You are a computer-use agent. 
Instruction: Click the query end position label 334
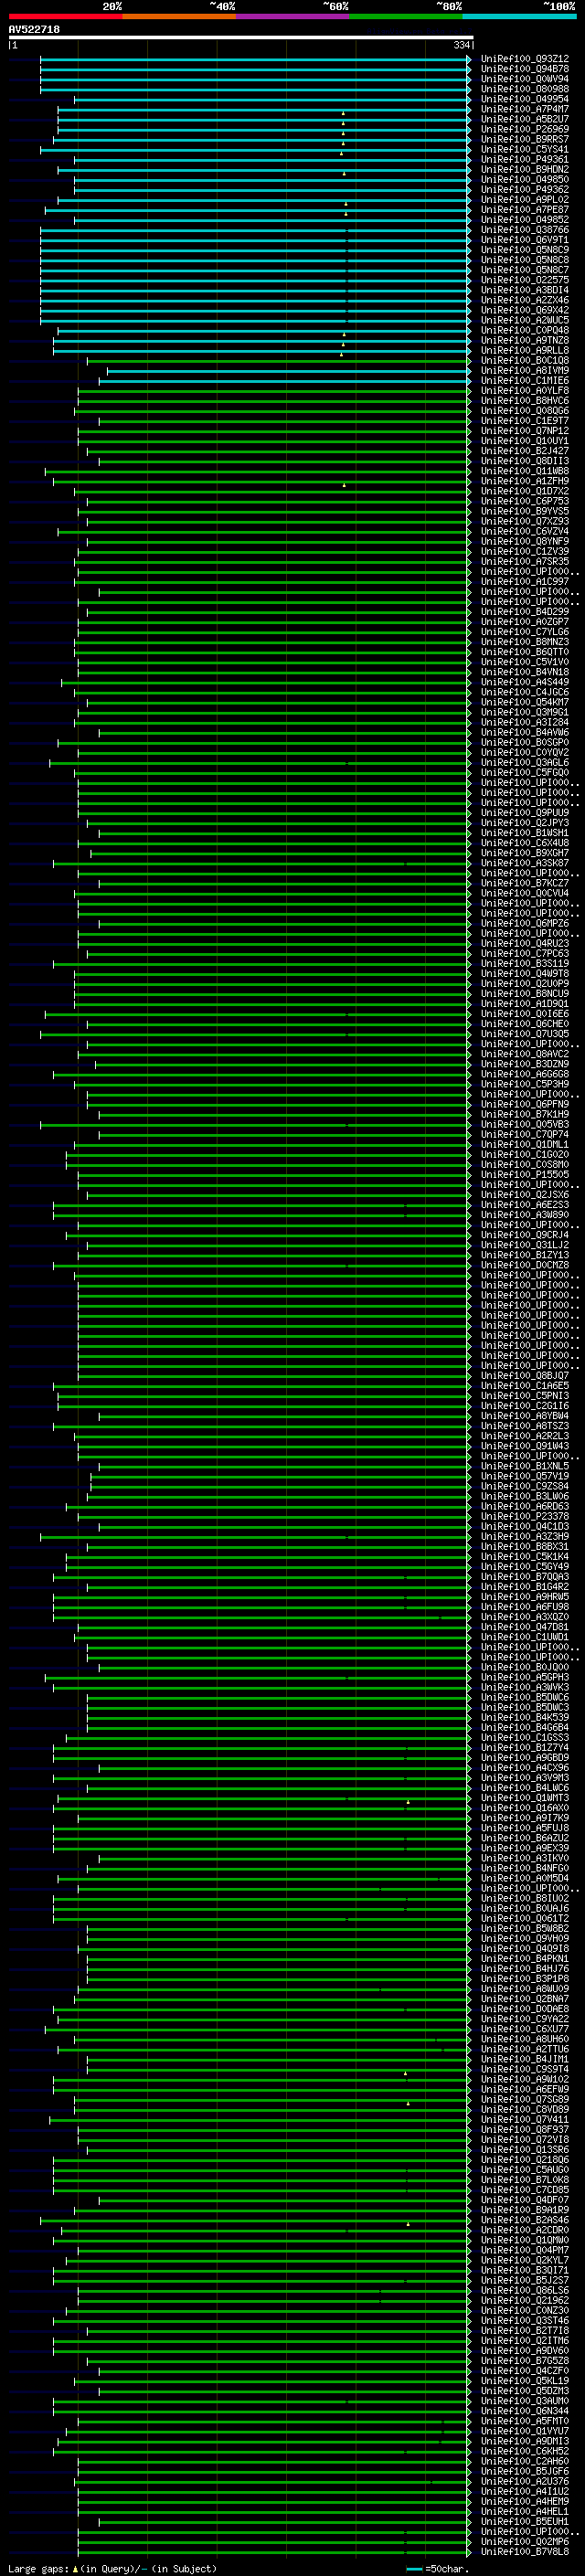pos(461,45)
